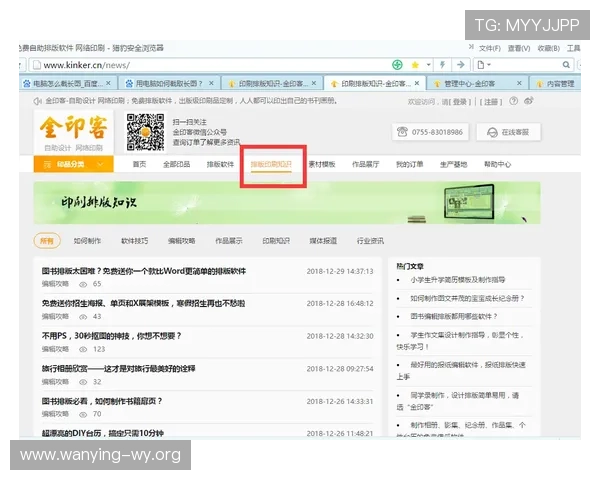The width and height of the screenshot is (600, 480).
Task: Open 作品展厅 navigation item
Action: (x=365, y=164)
